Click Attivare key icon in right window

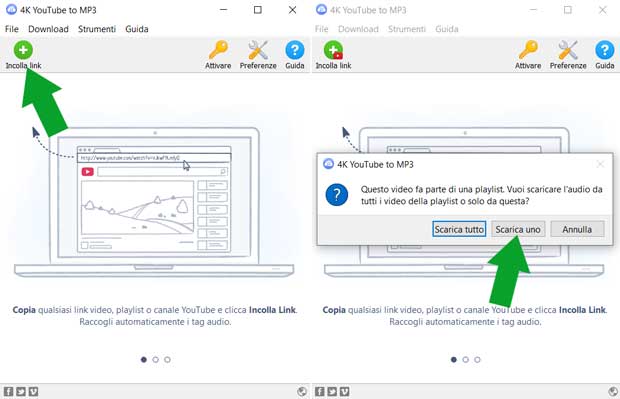[528, 55]
